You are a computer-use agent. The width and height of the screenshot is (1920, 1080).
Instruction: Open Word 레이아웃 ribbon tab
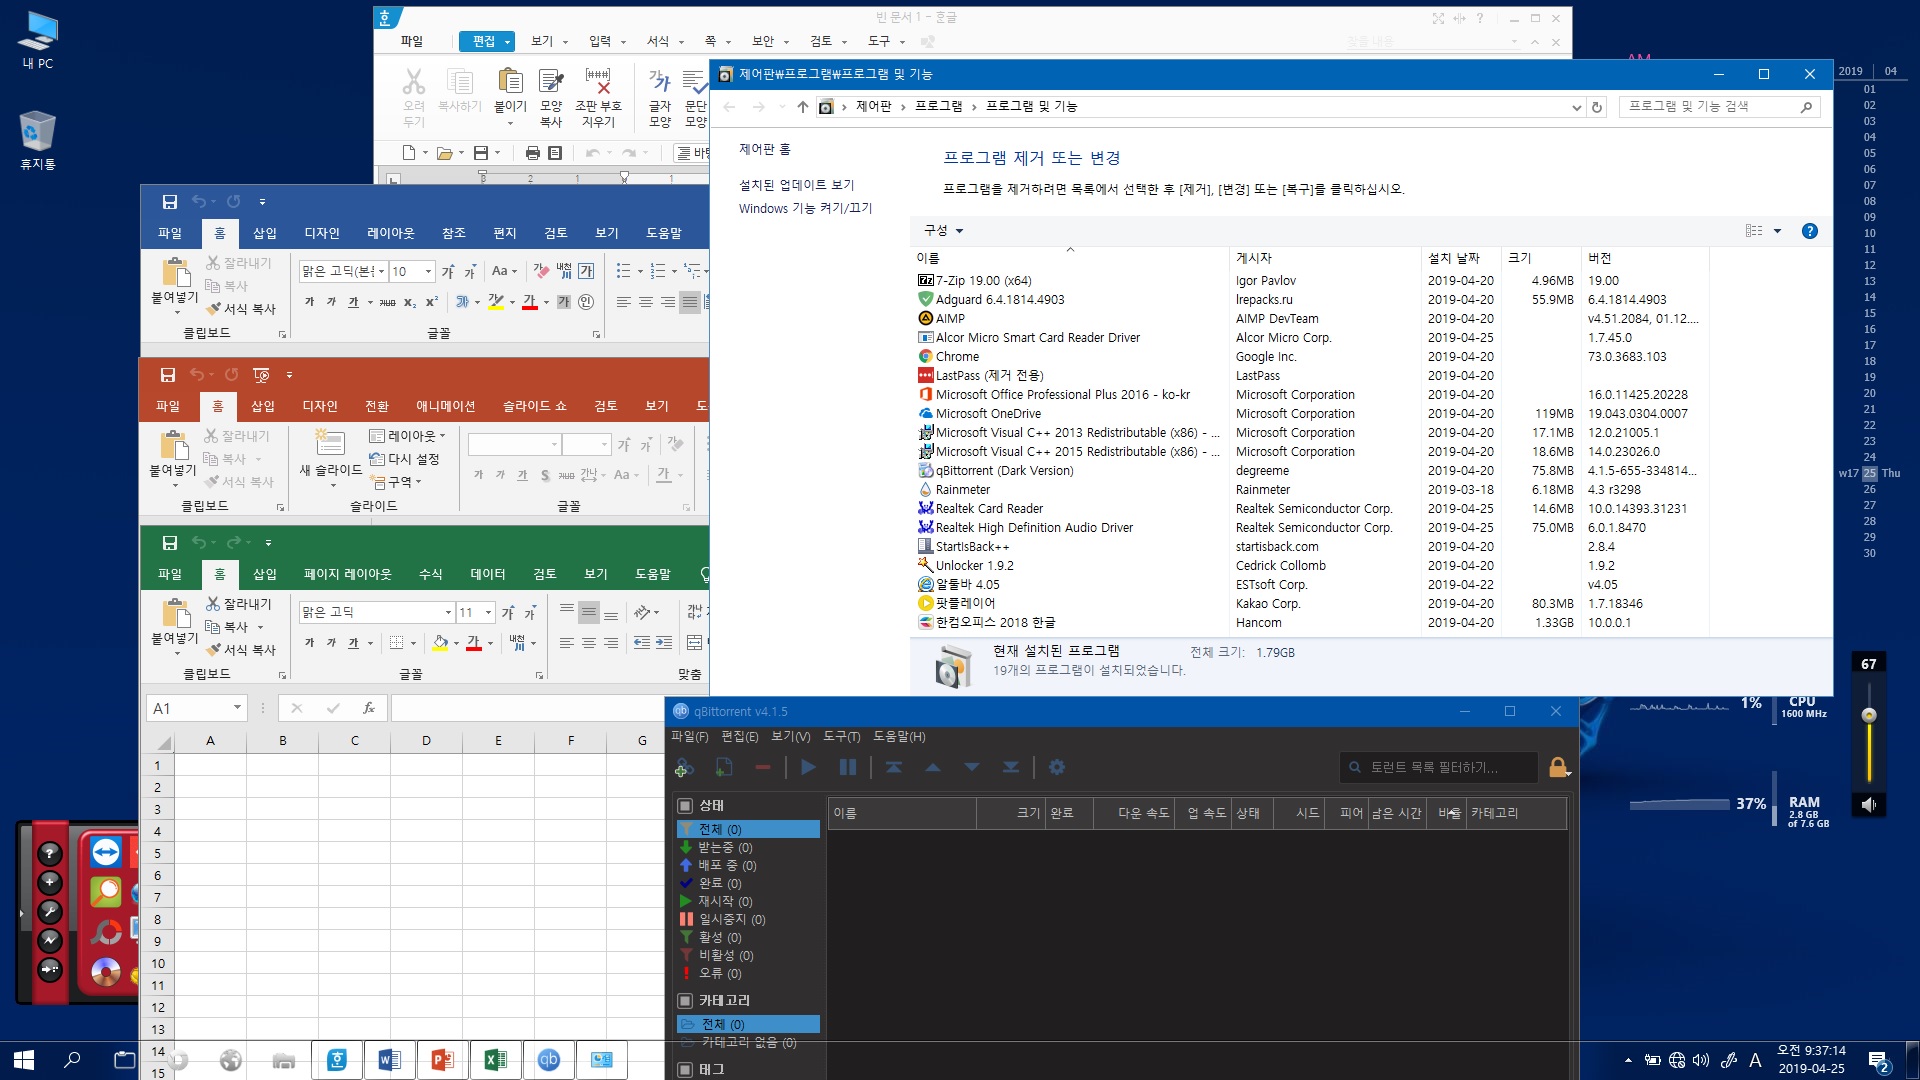391,233
